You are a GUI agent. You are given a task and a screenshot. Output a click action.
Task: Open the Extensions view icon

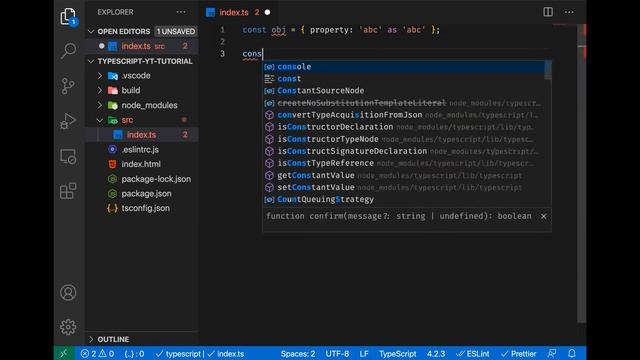point(68,191)
